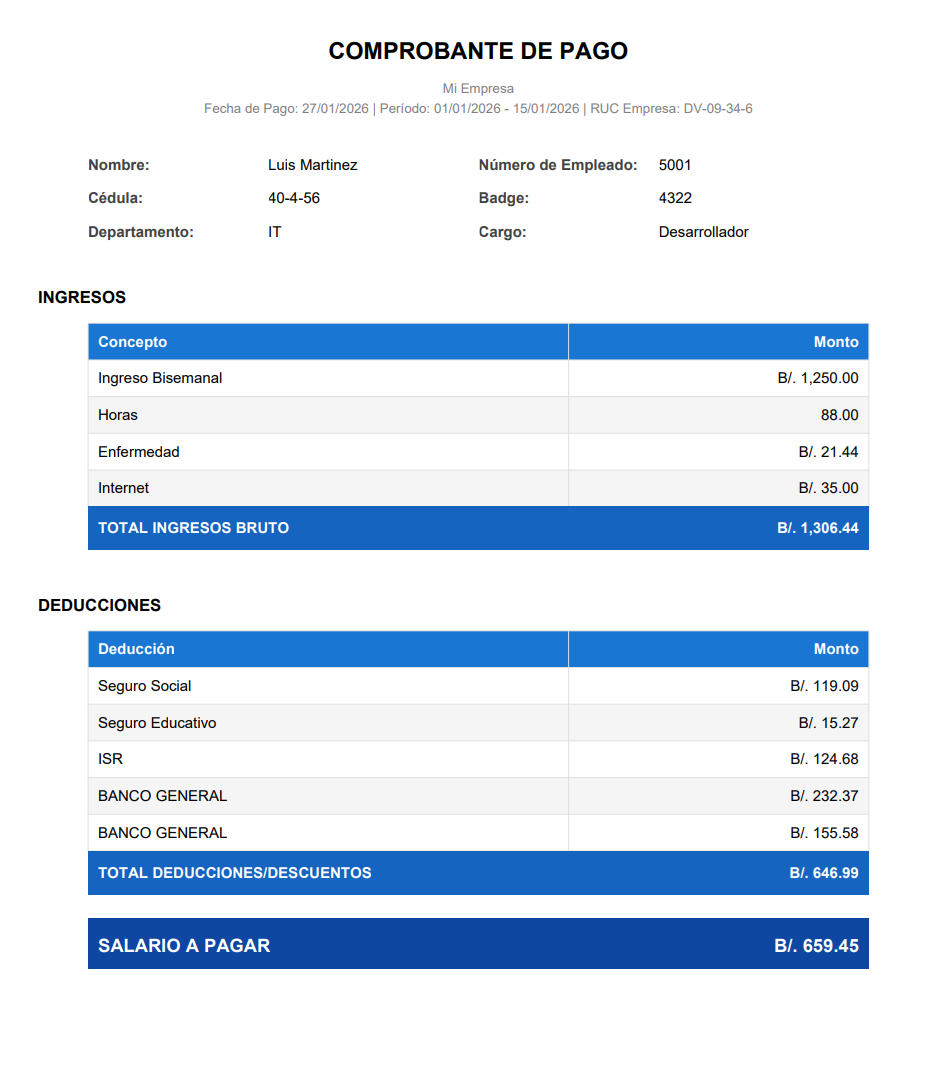Select employee name Luis Martinez

point(312,165)
